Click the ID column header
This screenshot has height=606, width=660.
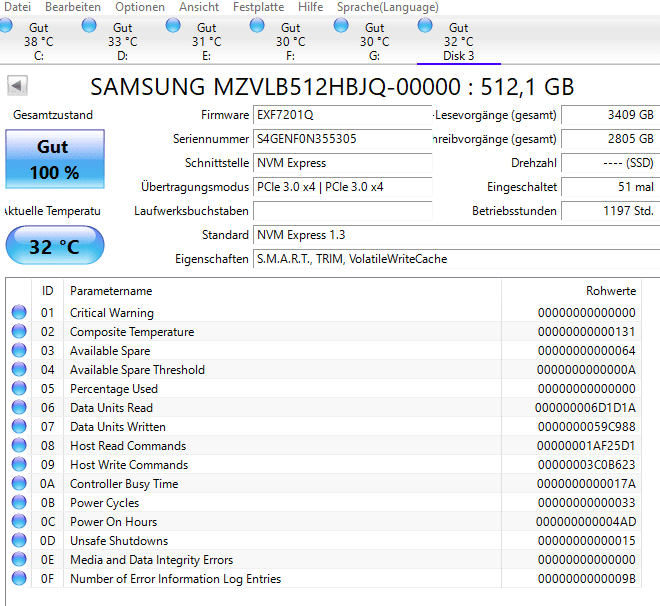click(x=48, y=291)
